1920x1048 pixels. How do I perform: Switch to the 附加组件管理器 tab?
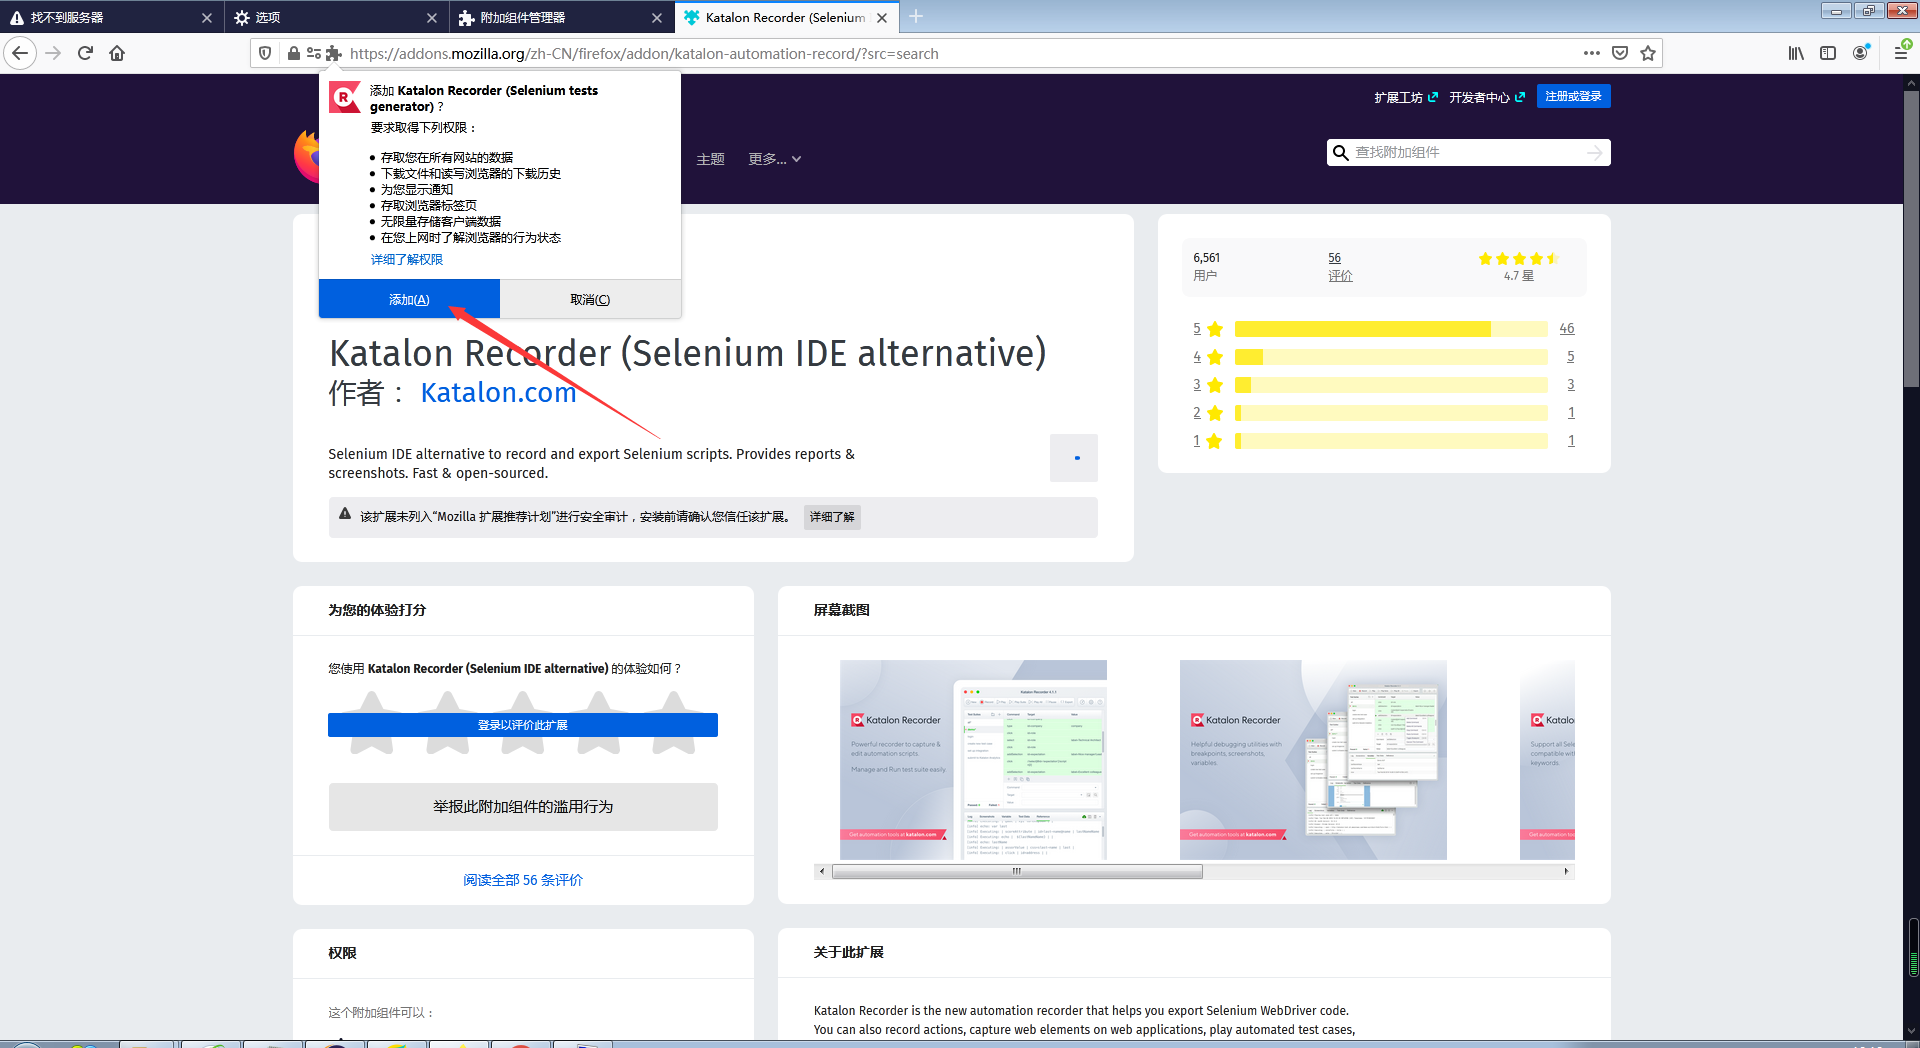[x=560, y=18]
